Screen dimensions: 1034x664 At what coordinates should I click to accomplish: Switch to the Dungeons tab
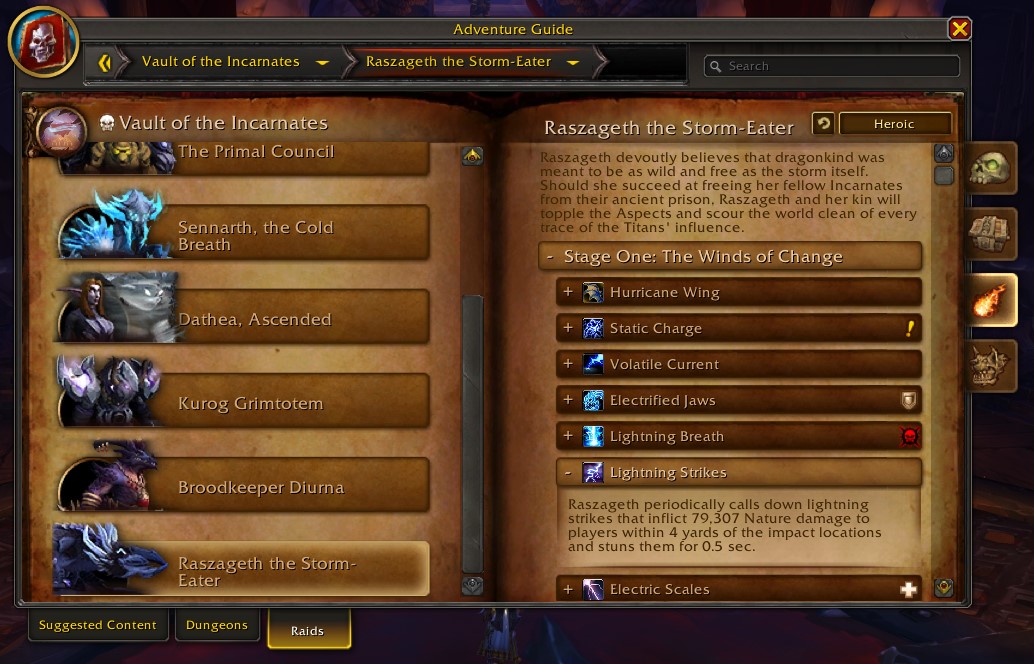pos(217,624)
